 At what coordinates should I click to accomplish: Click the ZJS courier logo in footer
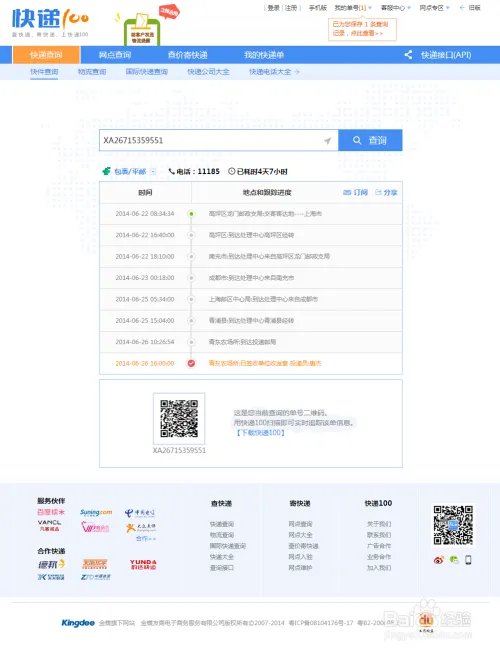coord(95,577)
